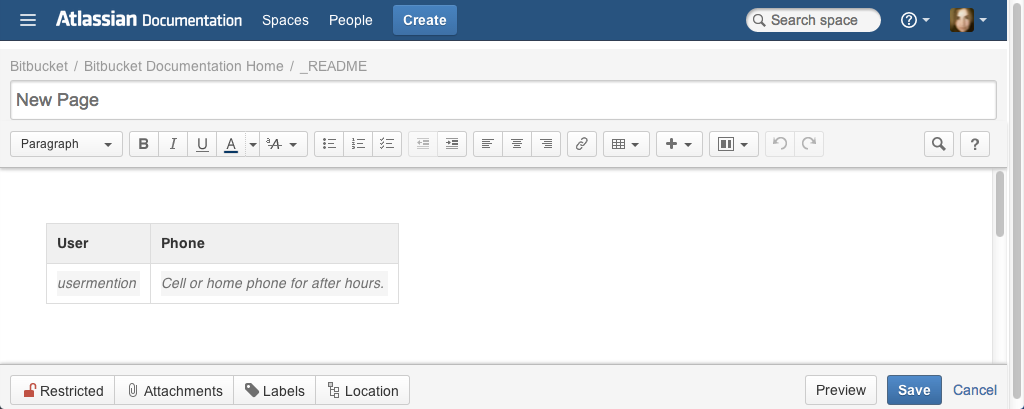The width and height of the screenshot is (1024, 409).
Task: Toggle underline formatting
Action: tap(202, 144)
